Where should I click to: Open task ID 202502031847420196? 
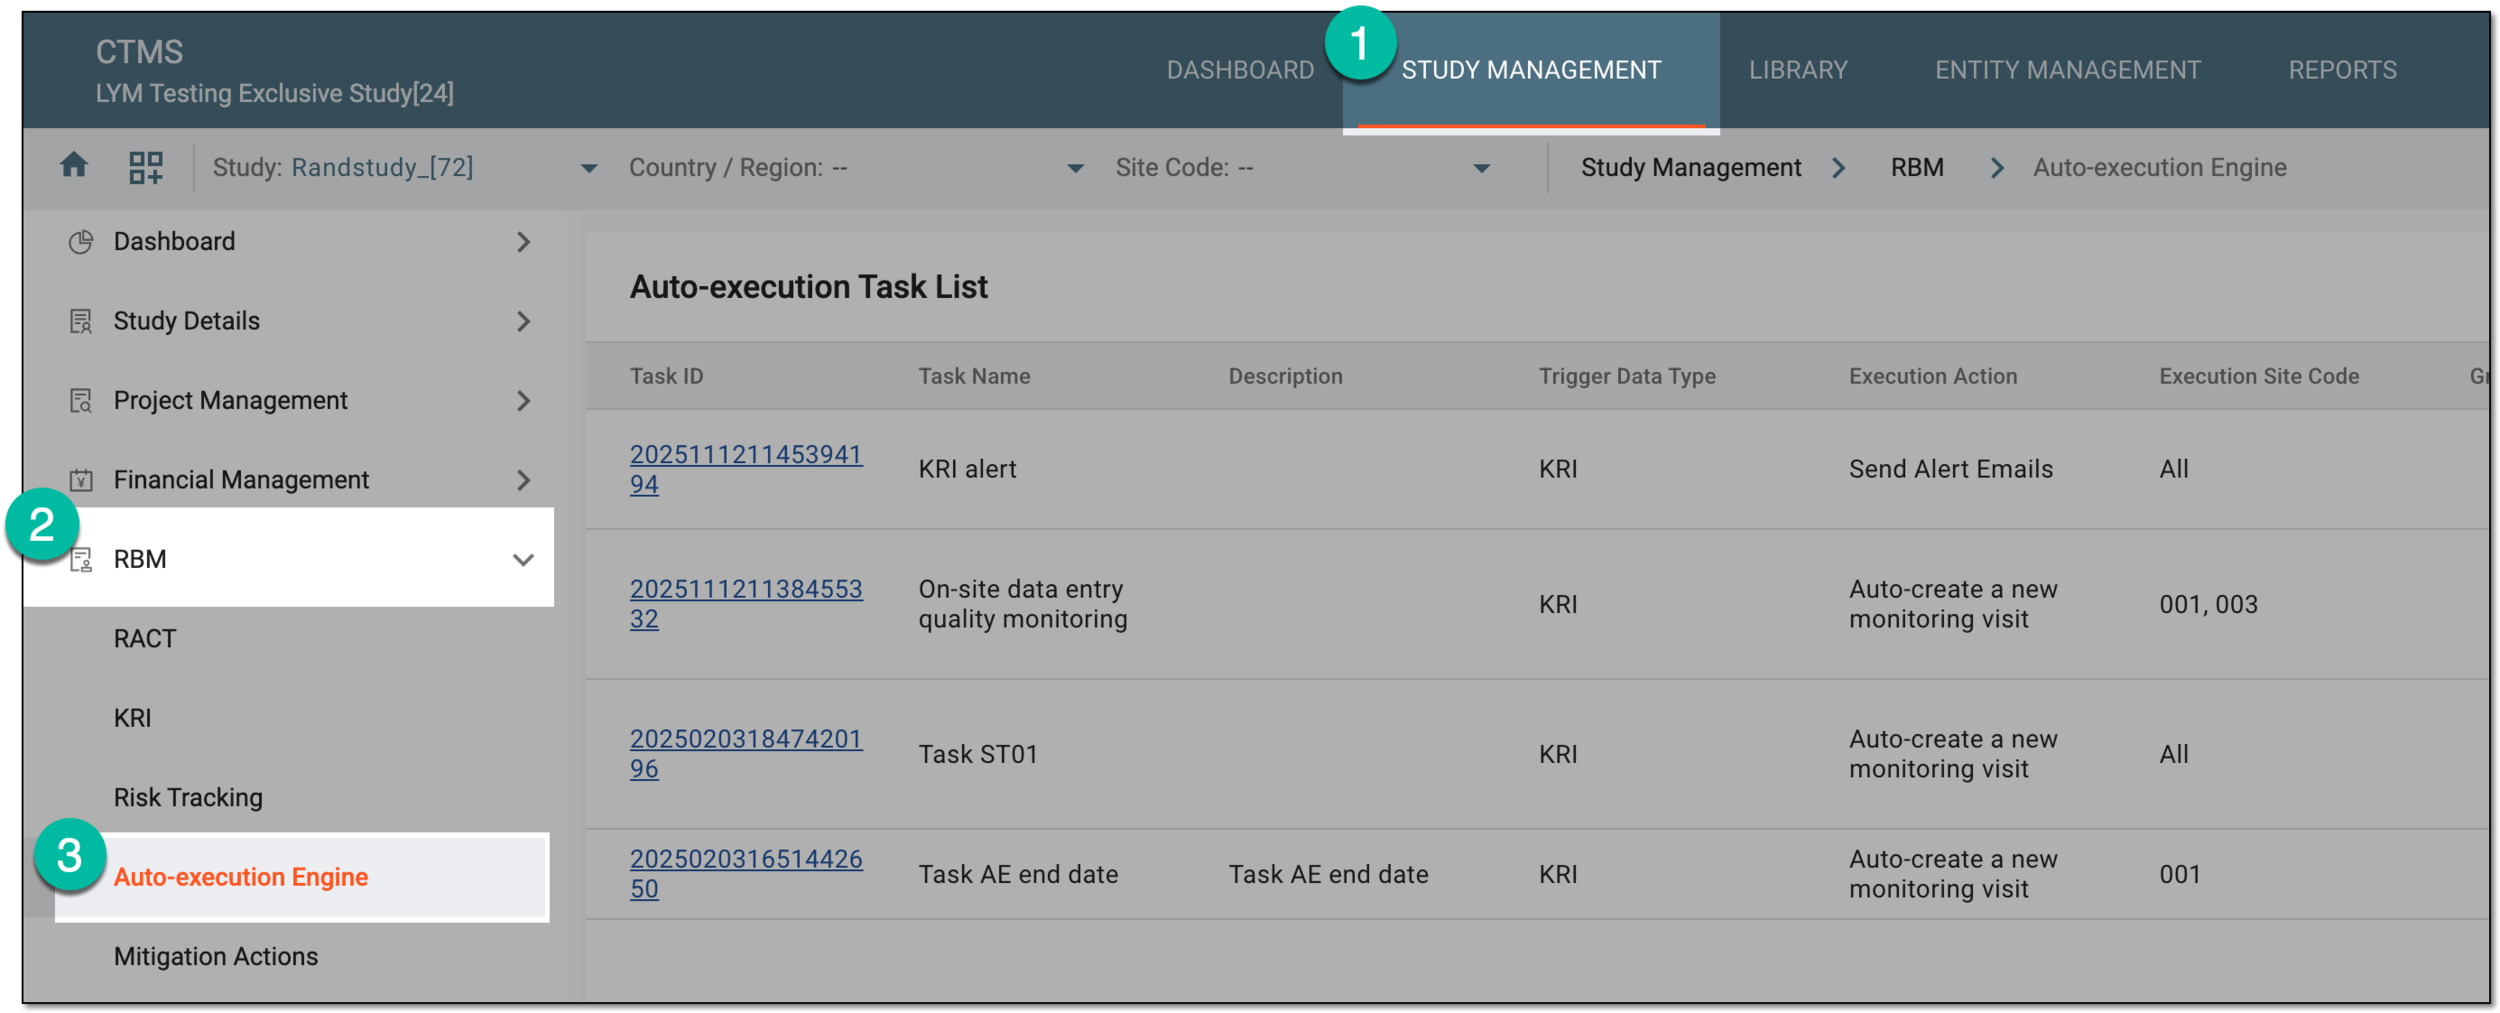pyautogui.click(x=745, y=754)
